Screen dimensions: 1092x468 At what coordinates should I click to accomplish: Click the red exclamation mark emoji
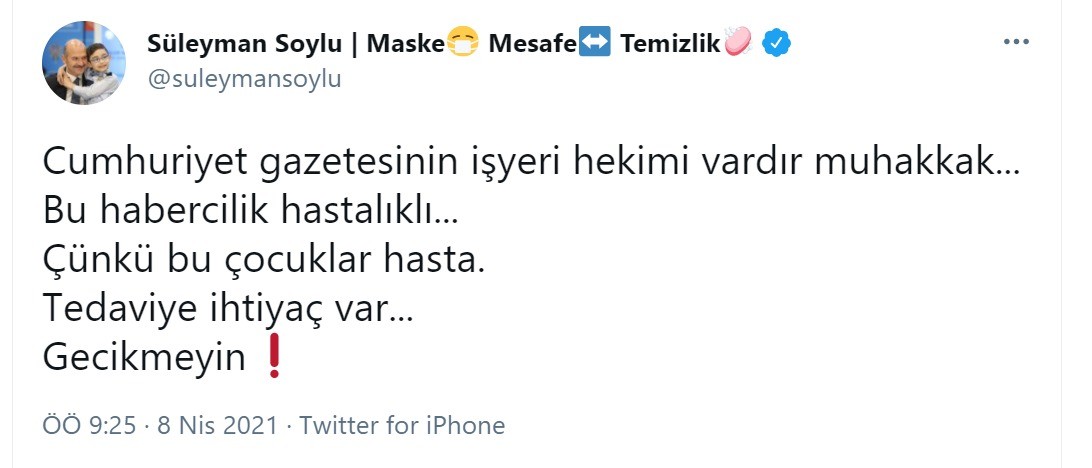[x=272, y=358]
